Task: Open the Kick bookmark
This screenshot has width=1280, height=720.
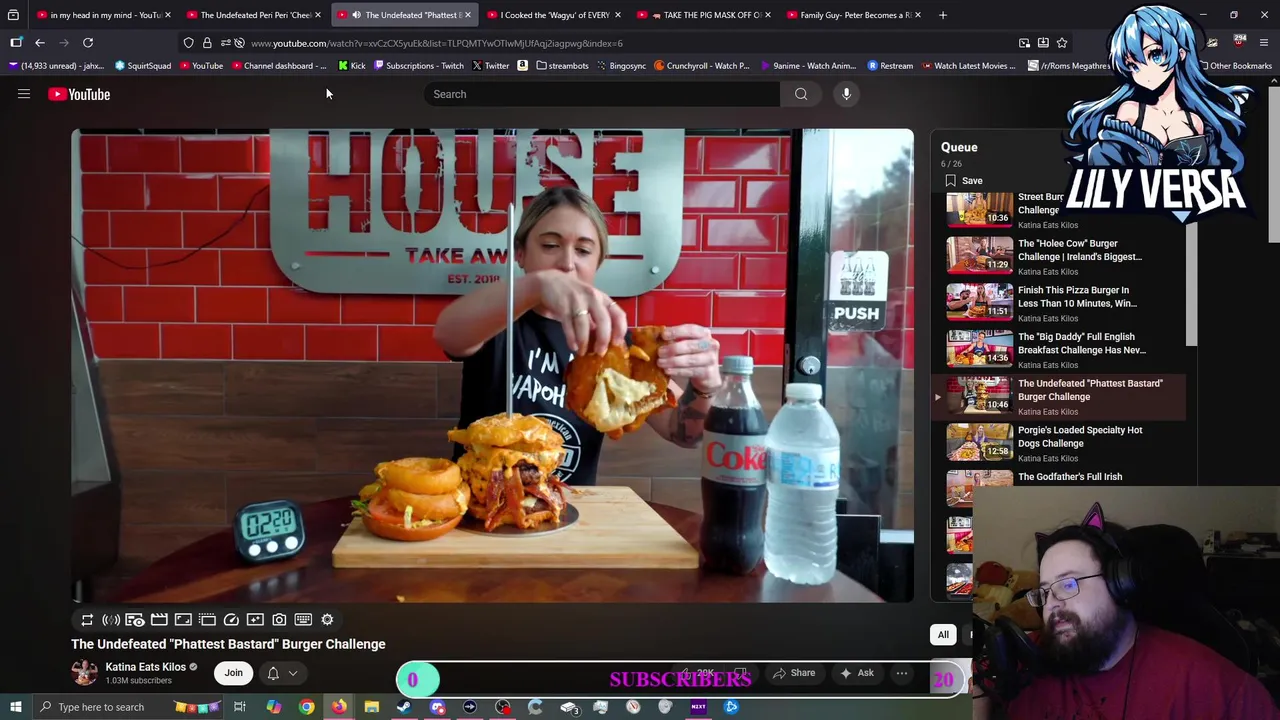Action: click(x=351, y=66)
